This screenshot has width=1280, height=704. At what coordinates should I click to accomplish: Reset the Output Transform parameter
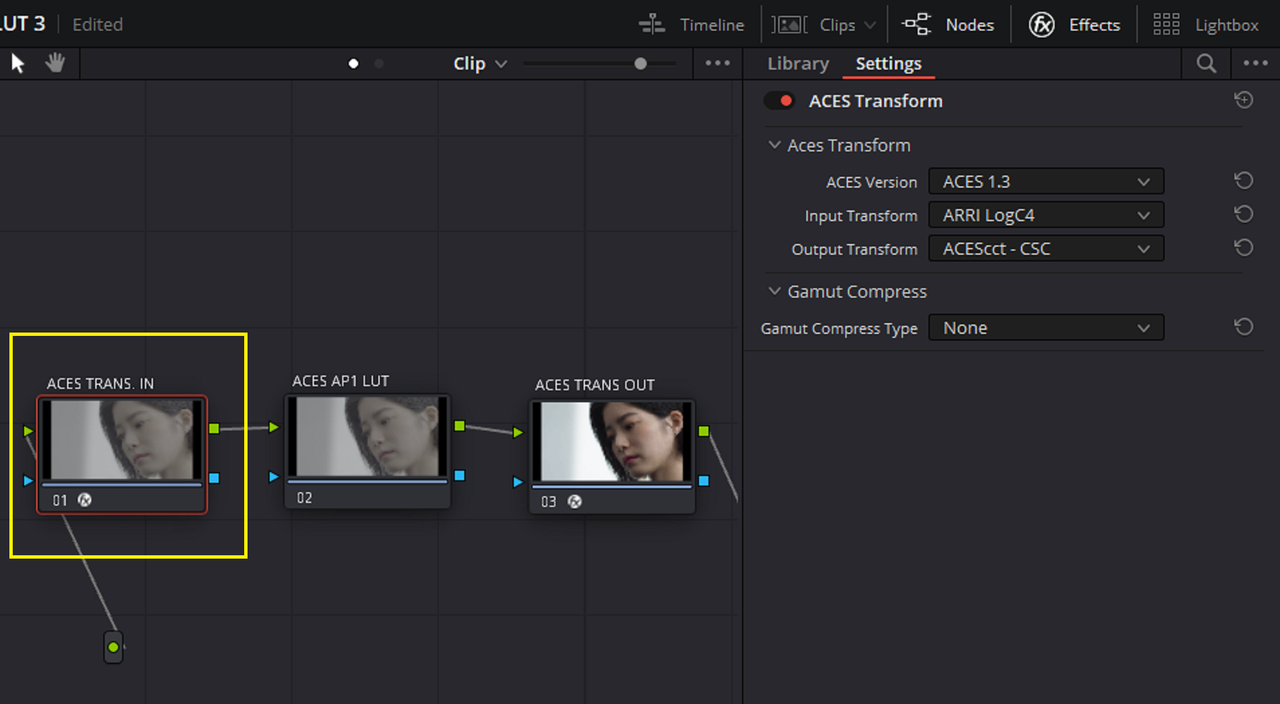click(x=1244, y=247)
